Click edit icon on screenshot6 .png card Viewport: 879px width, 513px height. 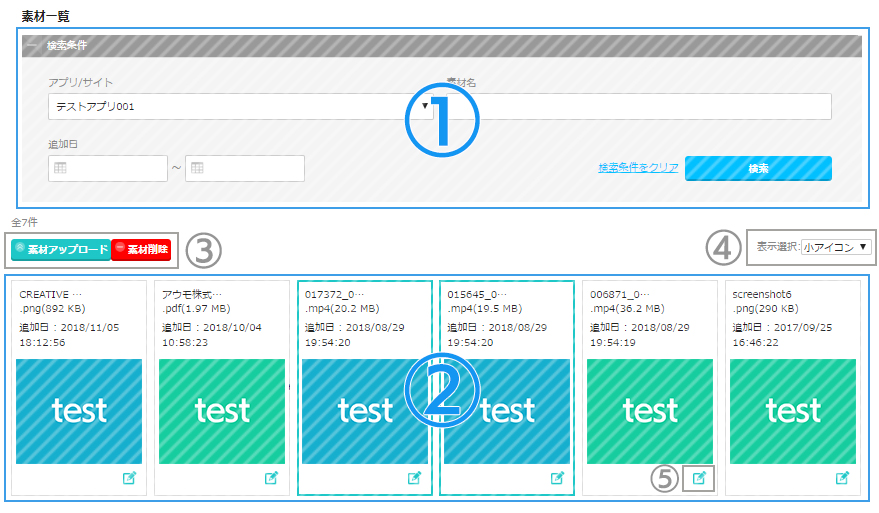843,478
